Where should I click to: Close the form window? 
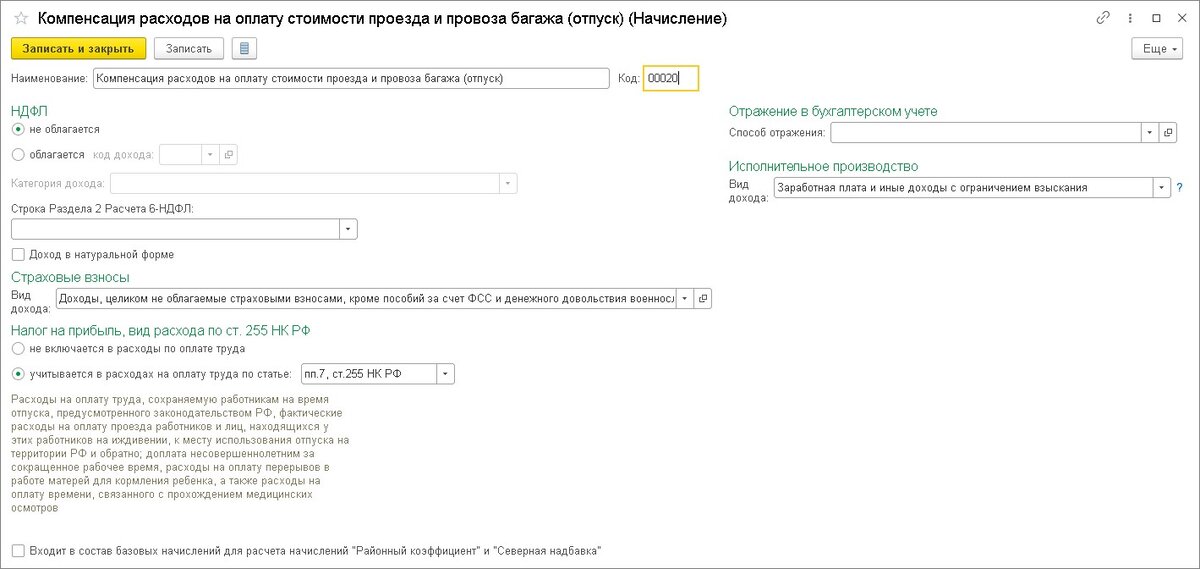point(1180,18)
